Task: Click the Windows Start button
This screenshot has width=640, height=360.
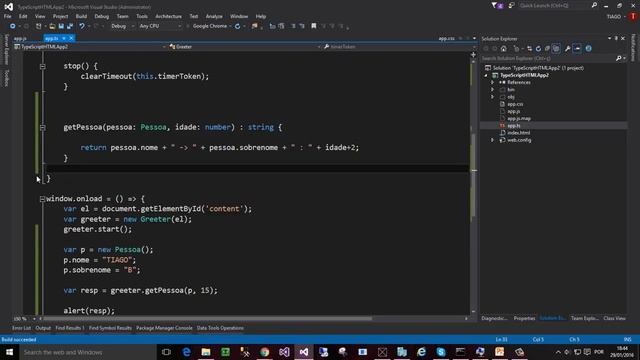Action: click(x=9, y=352)
